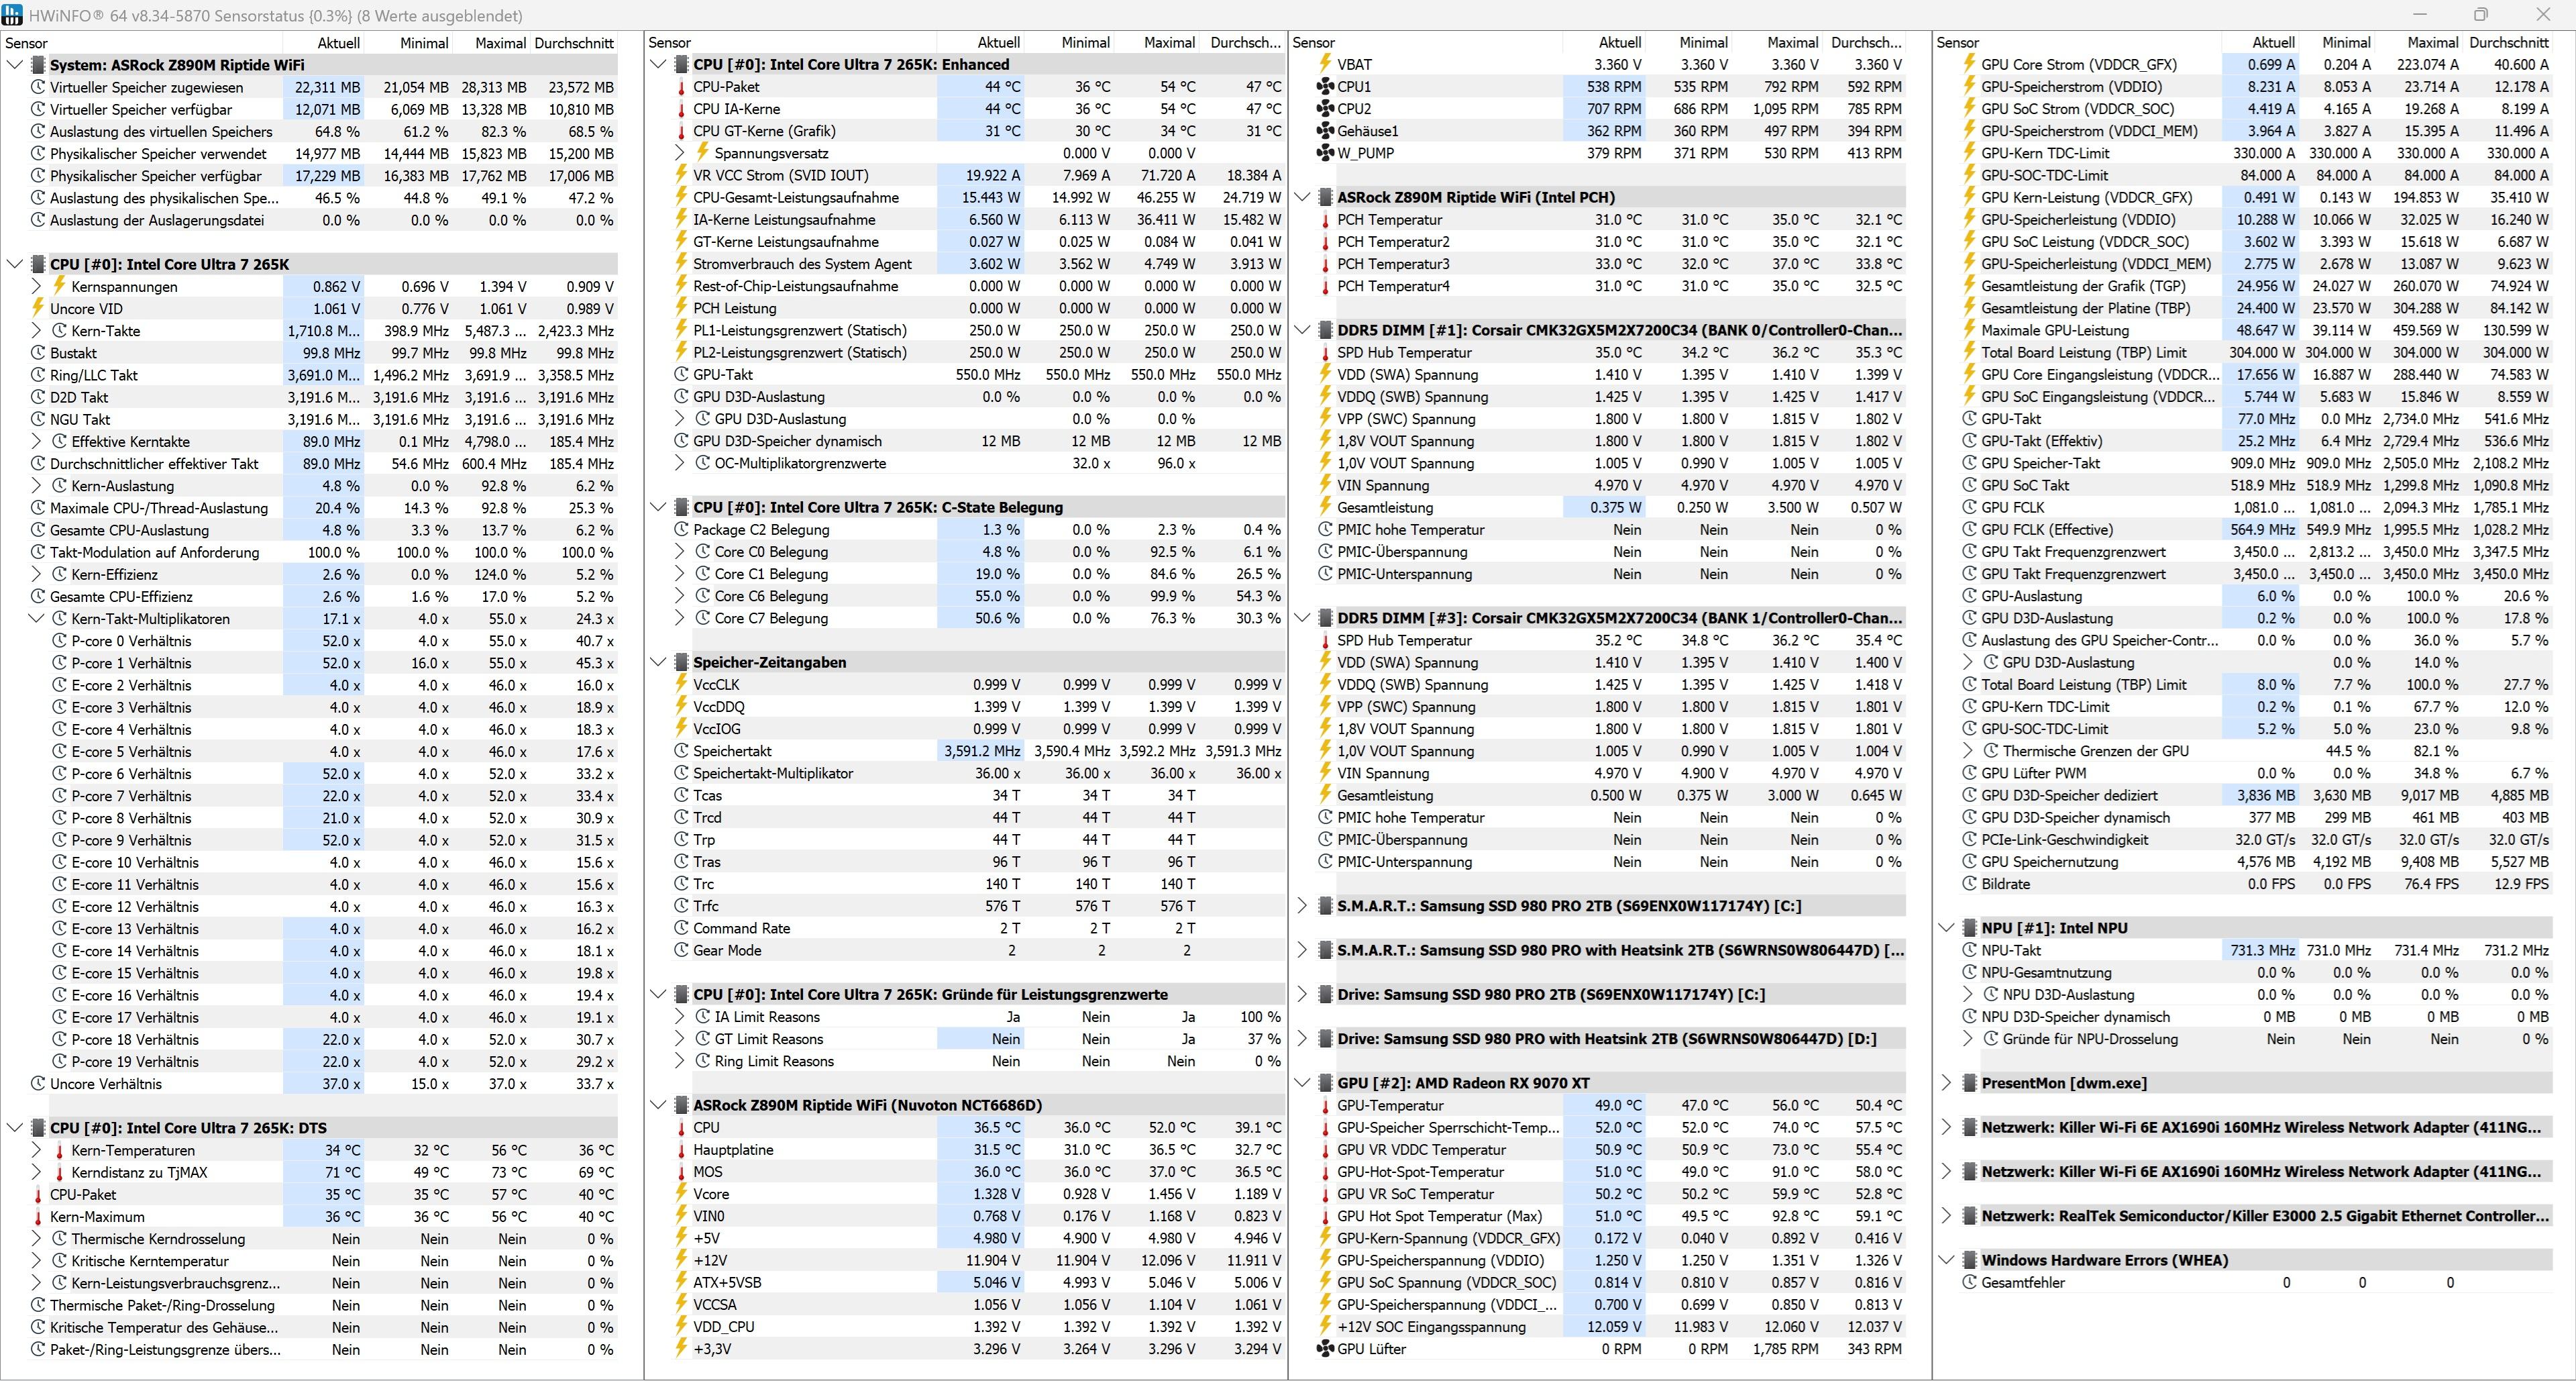This screenshot has height=1381, width=2576.
Task: Click the thermometer icon beside CPU-Paket in Enhanced section
Action: tap(681, 87)
